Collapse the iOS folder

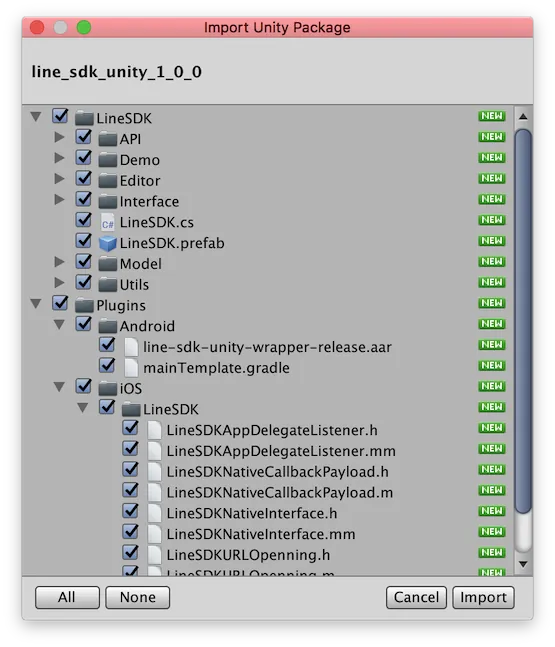(59, 387)
